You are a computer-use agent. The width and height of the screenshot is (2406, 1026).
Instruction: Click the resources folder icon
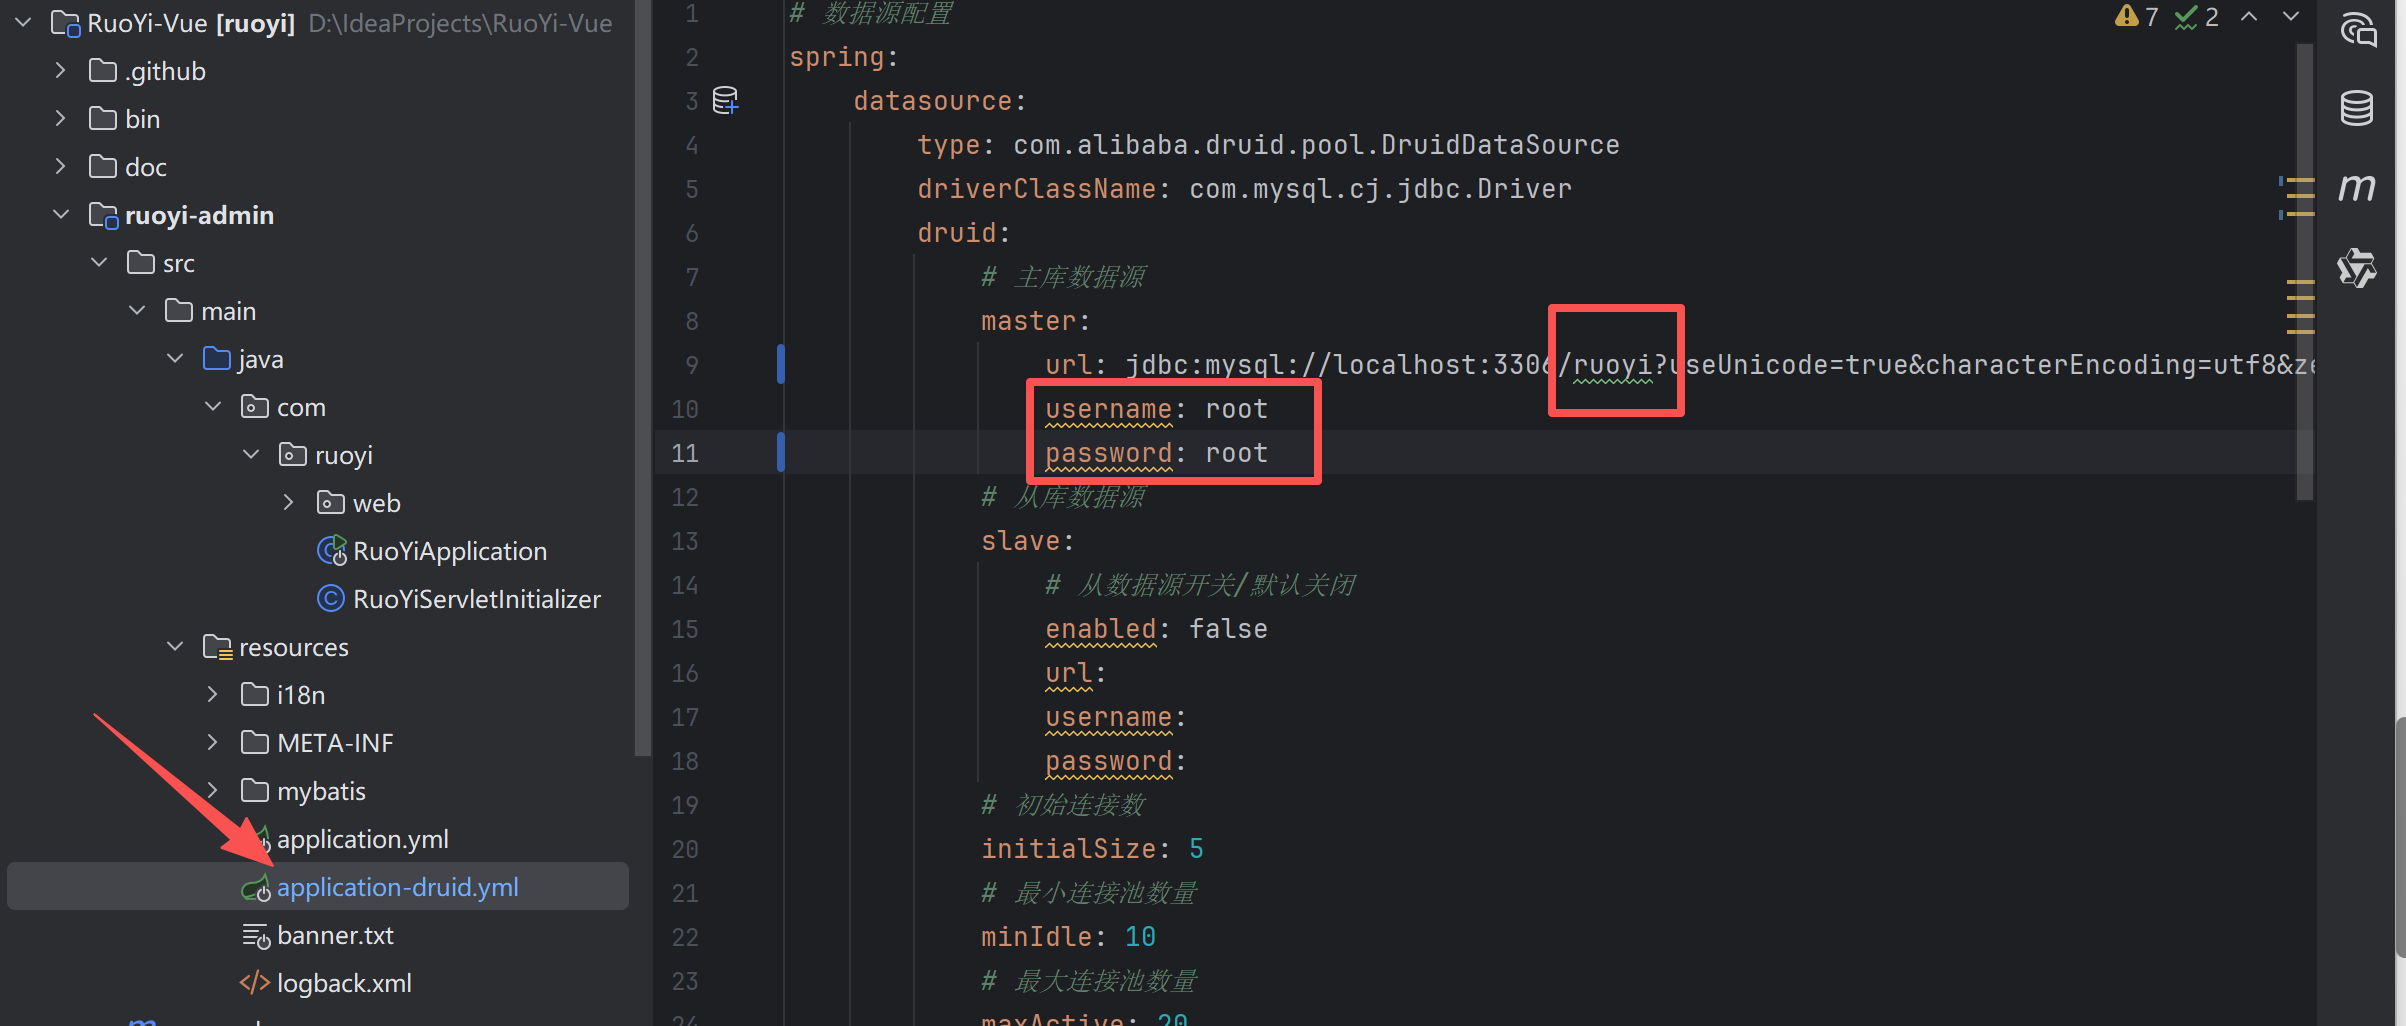[x=217, y=647]
